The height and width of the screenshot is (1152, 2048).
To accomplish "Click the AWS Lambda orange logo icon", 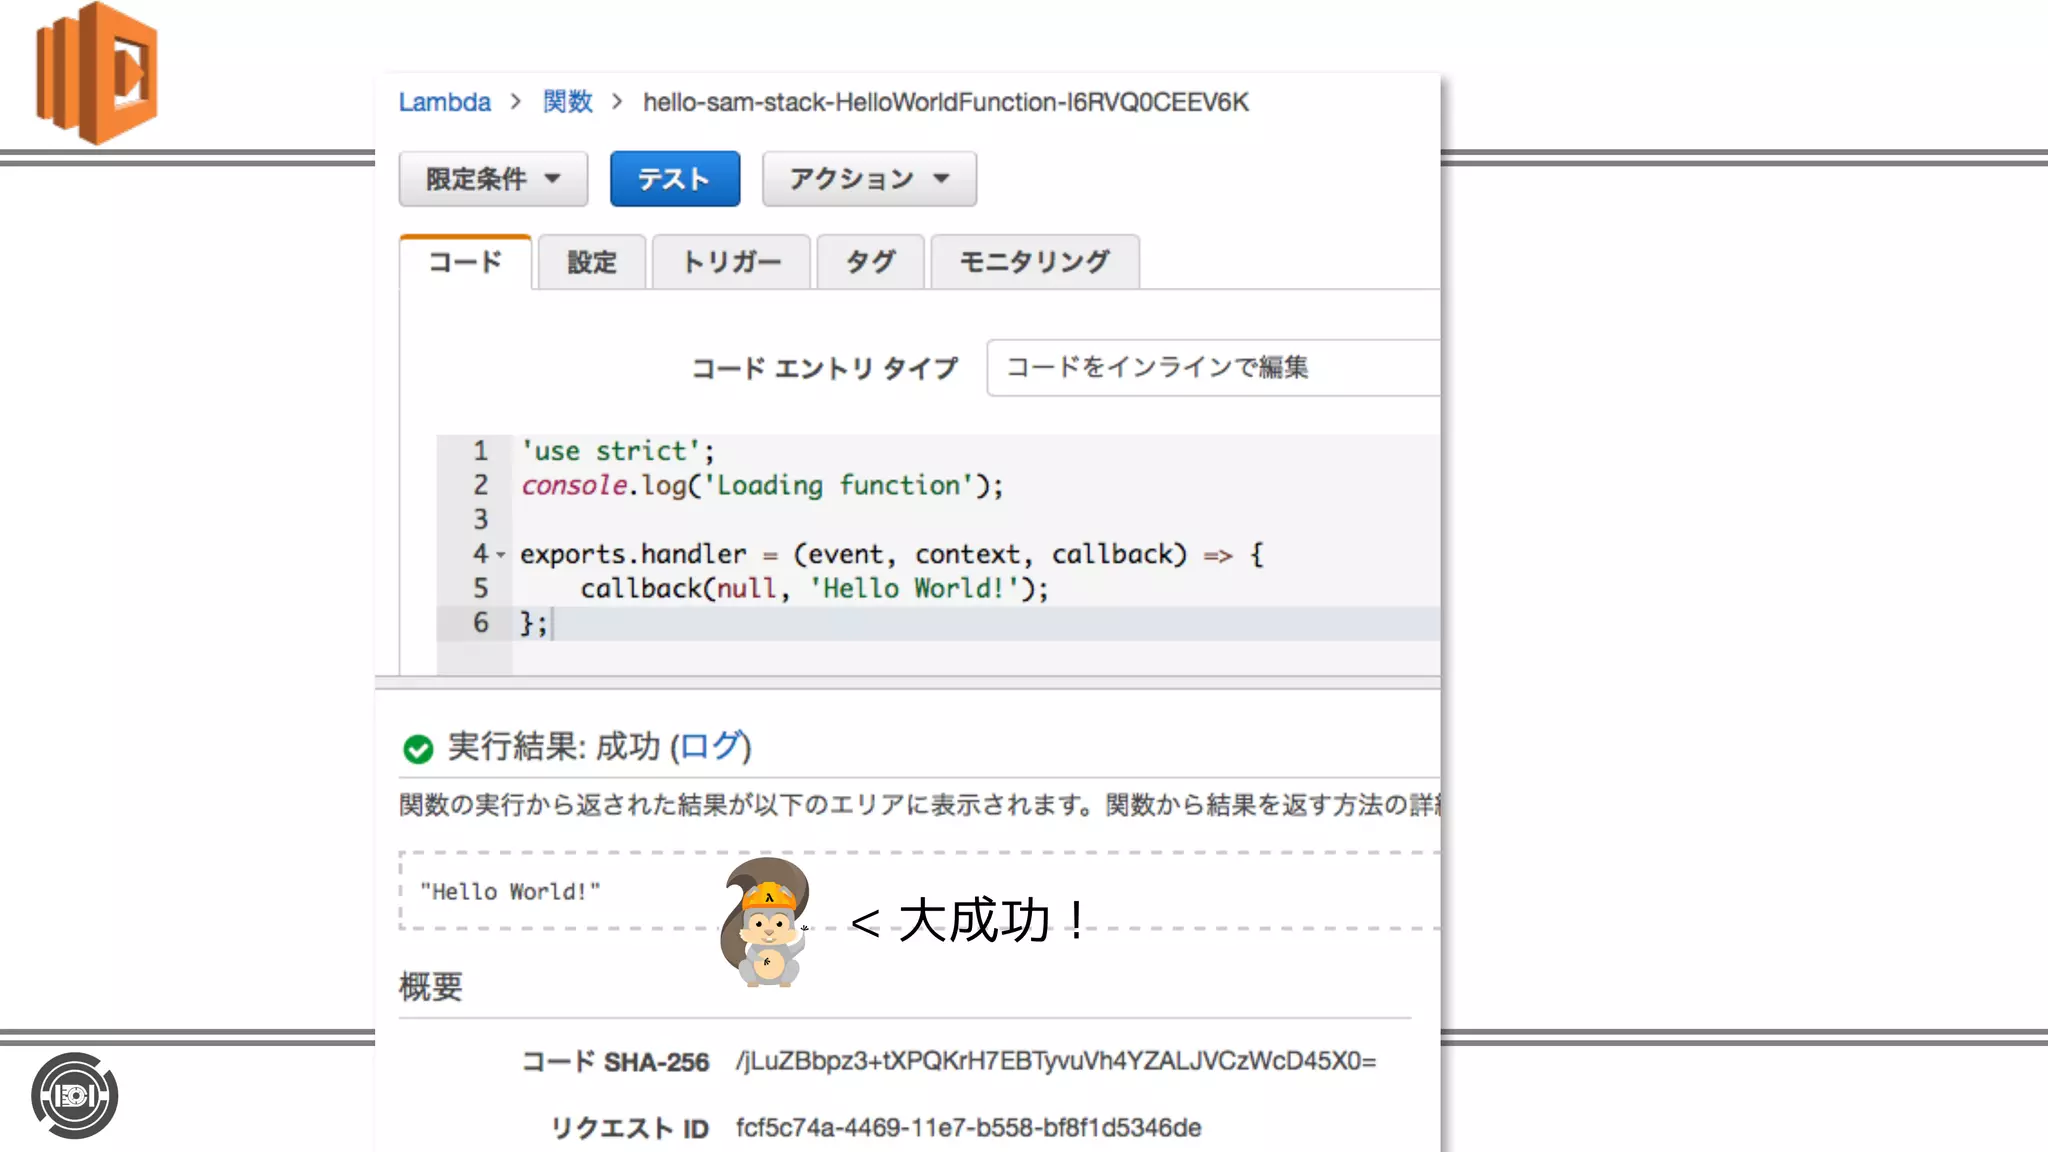I will coord(96,74).
